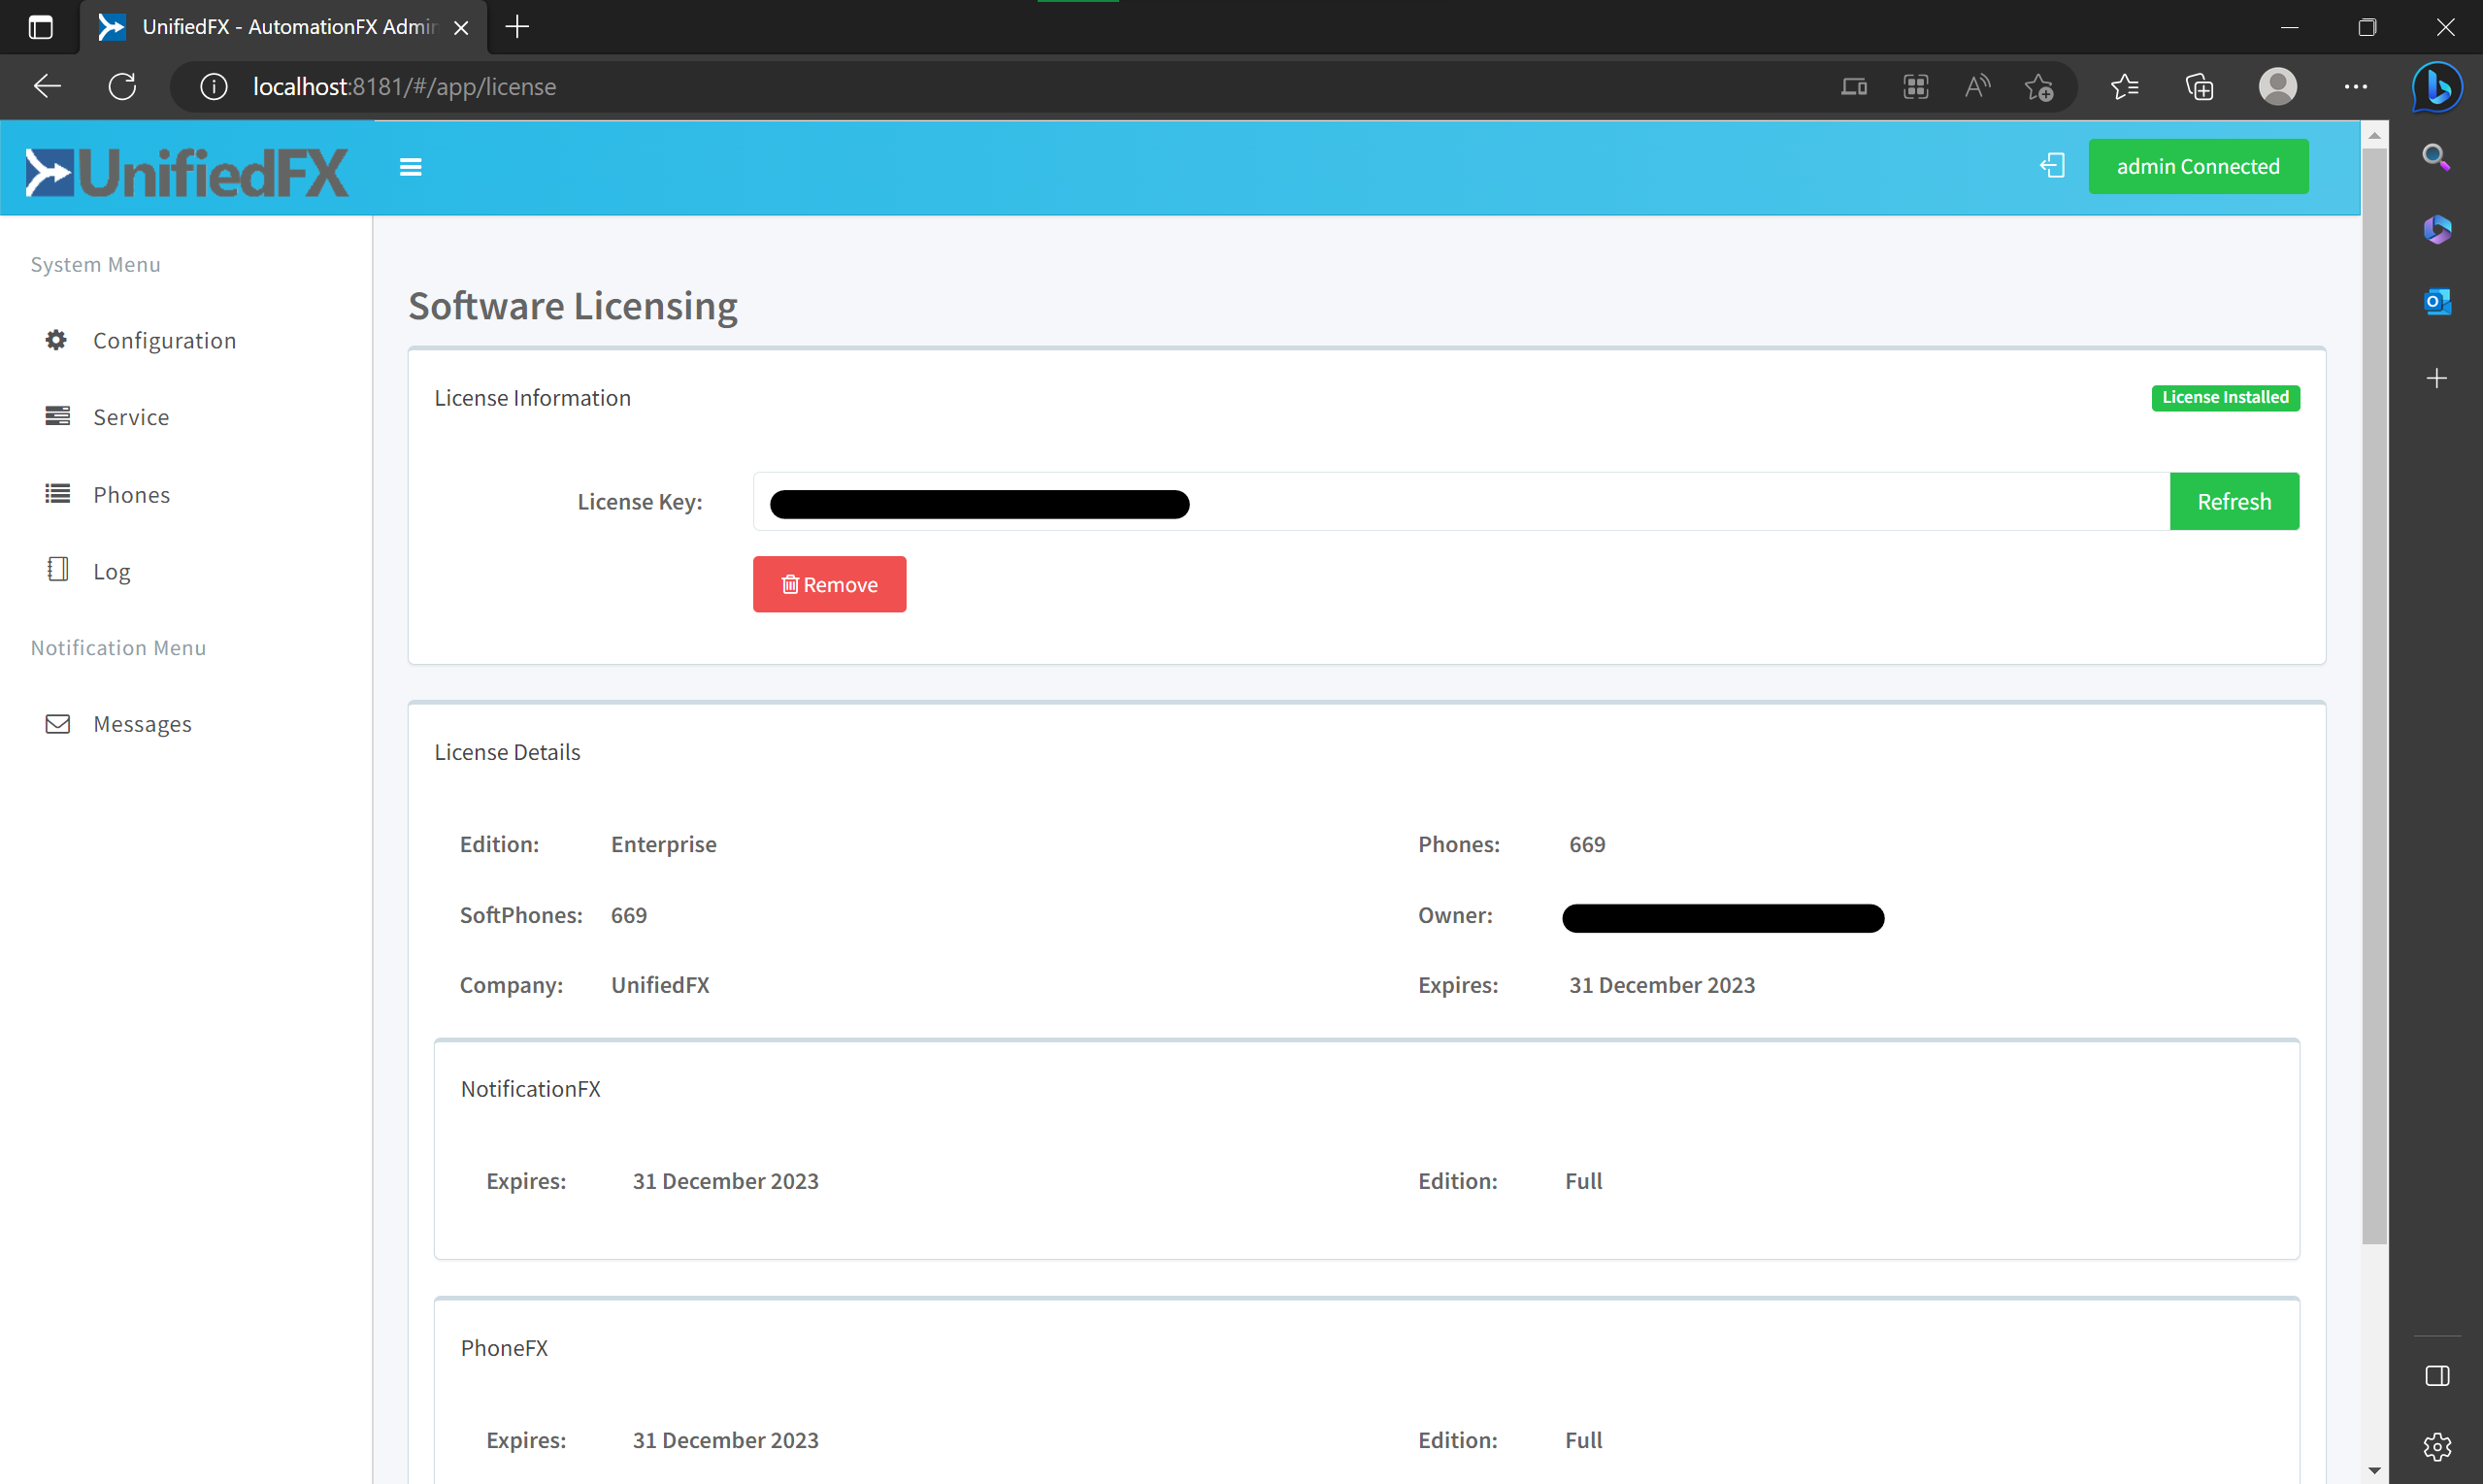This screenshot has width=2483, height=1484.
Task: Open the Outlook sidebar icon
Action: [2436, 301]
